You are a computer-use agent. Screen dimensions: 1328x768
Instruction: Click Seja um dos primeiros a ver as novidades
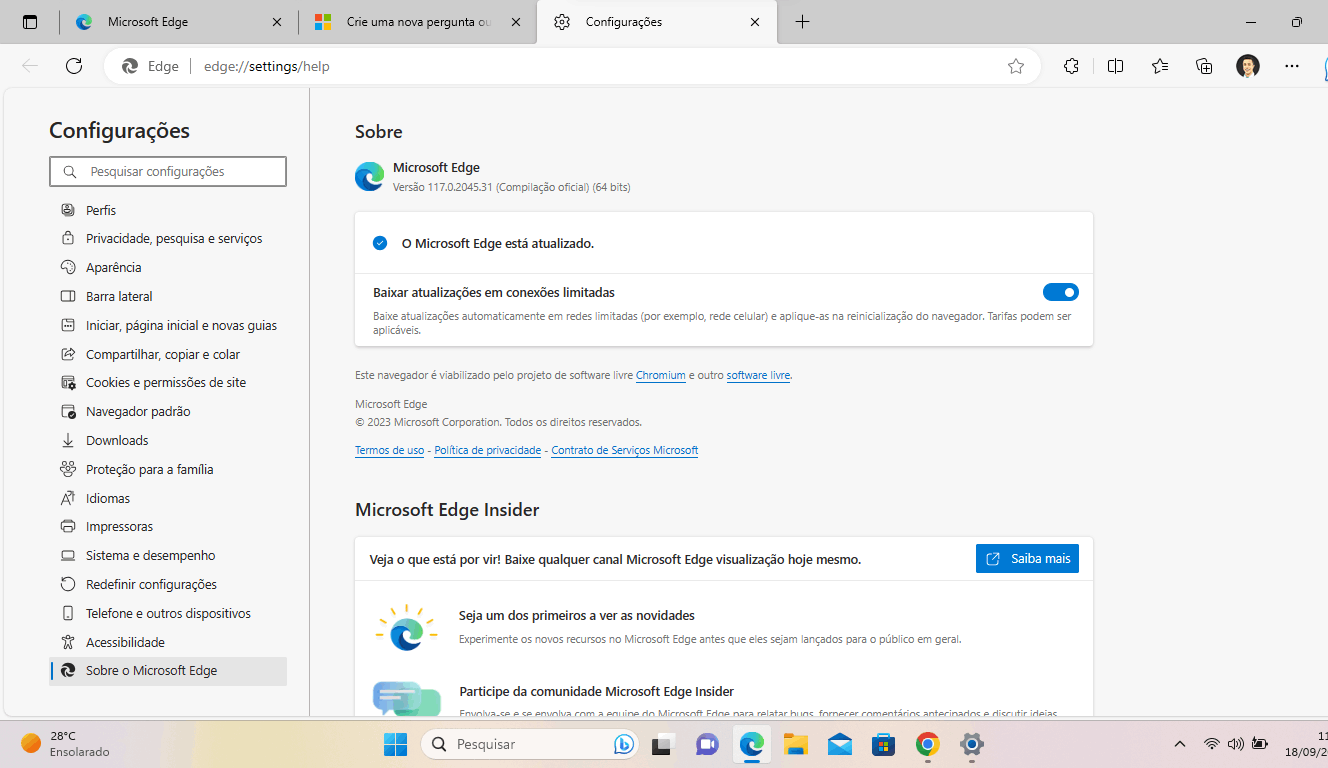[577, 616]
